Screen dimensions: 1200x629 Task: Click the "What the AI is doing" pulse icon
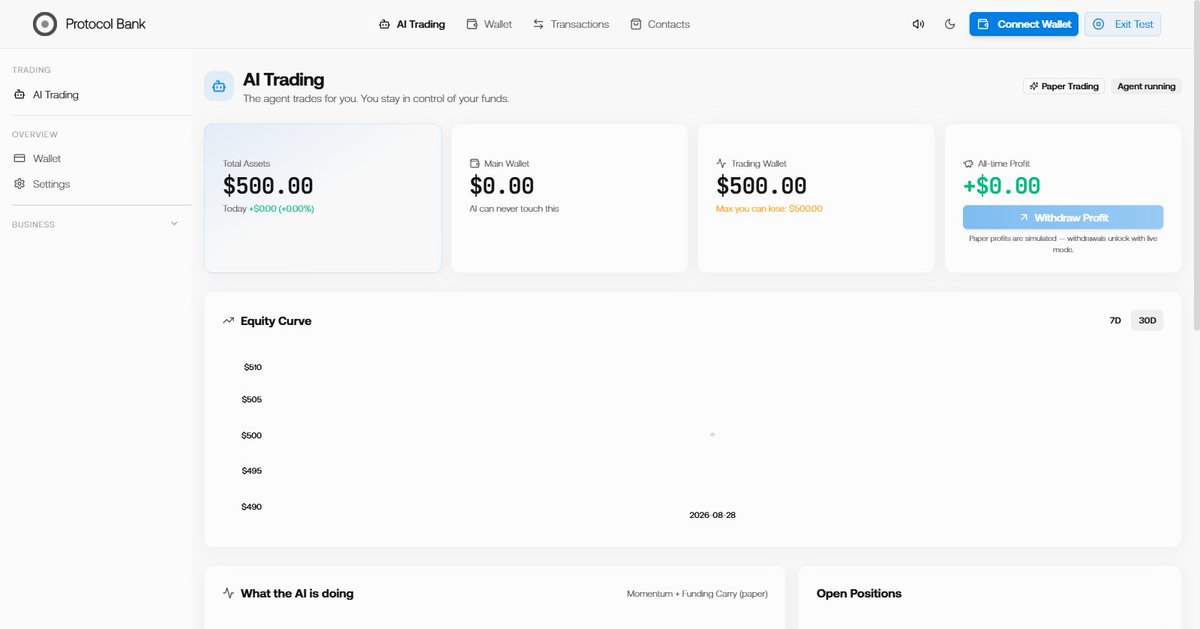coord(228,593)
